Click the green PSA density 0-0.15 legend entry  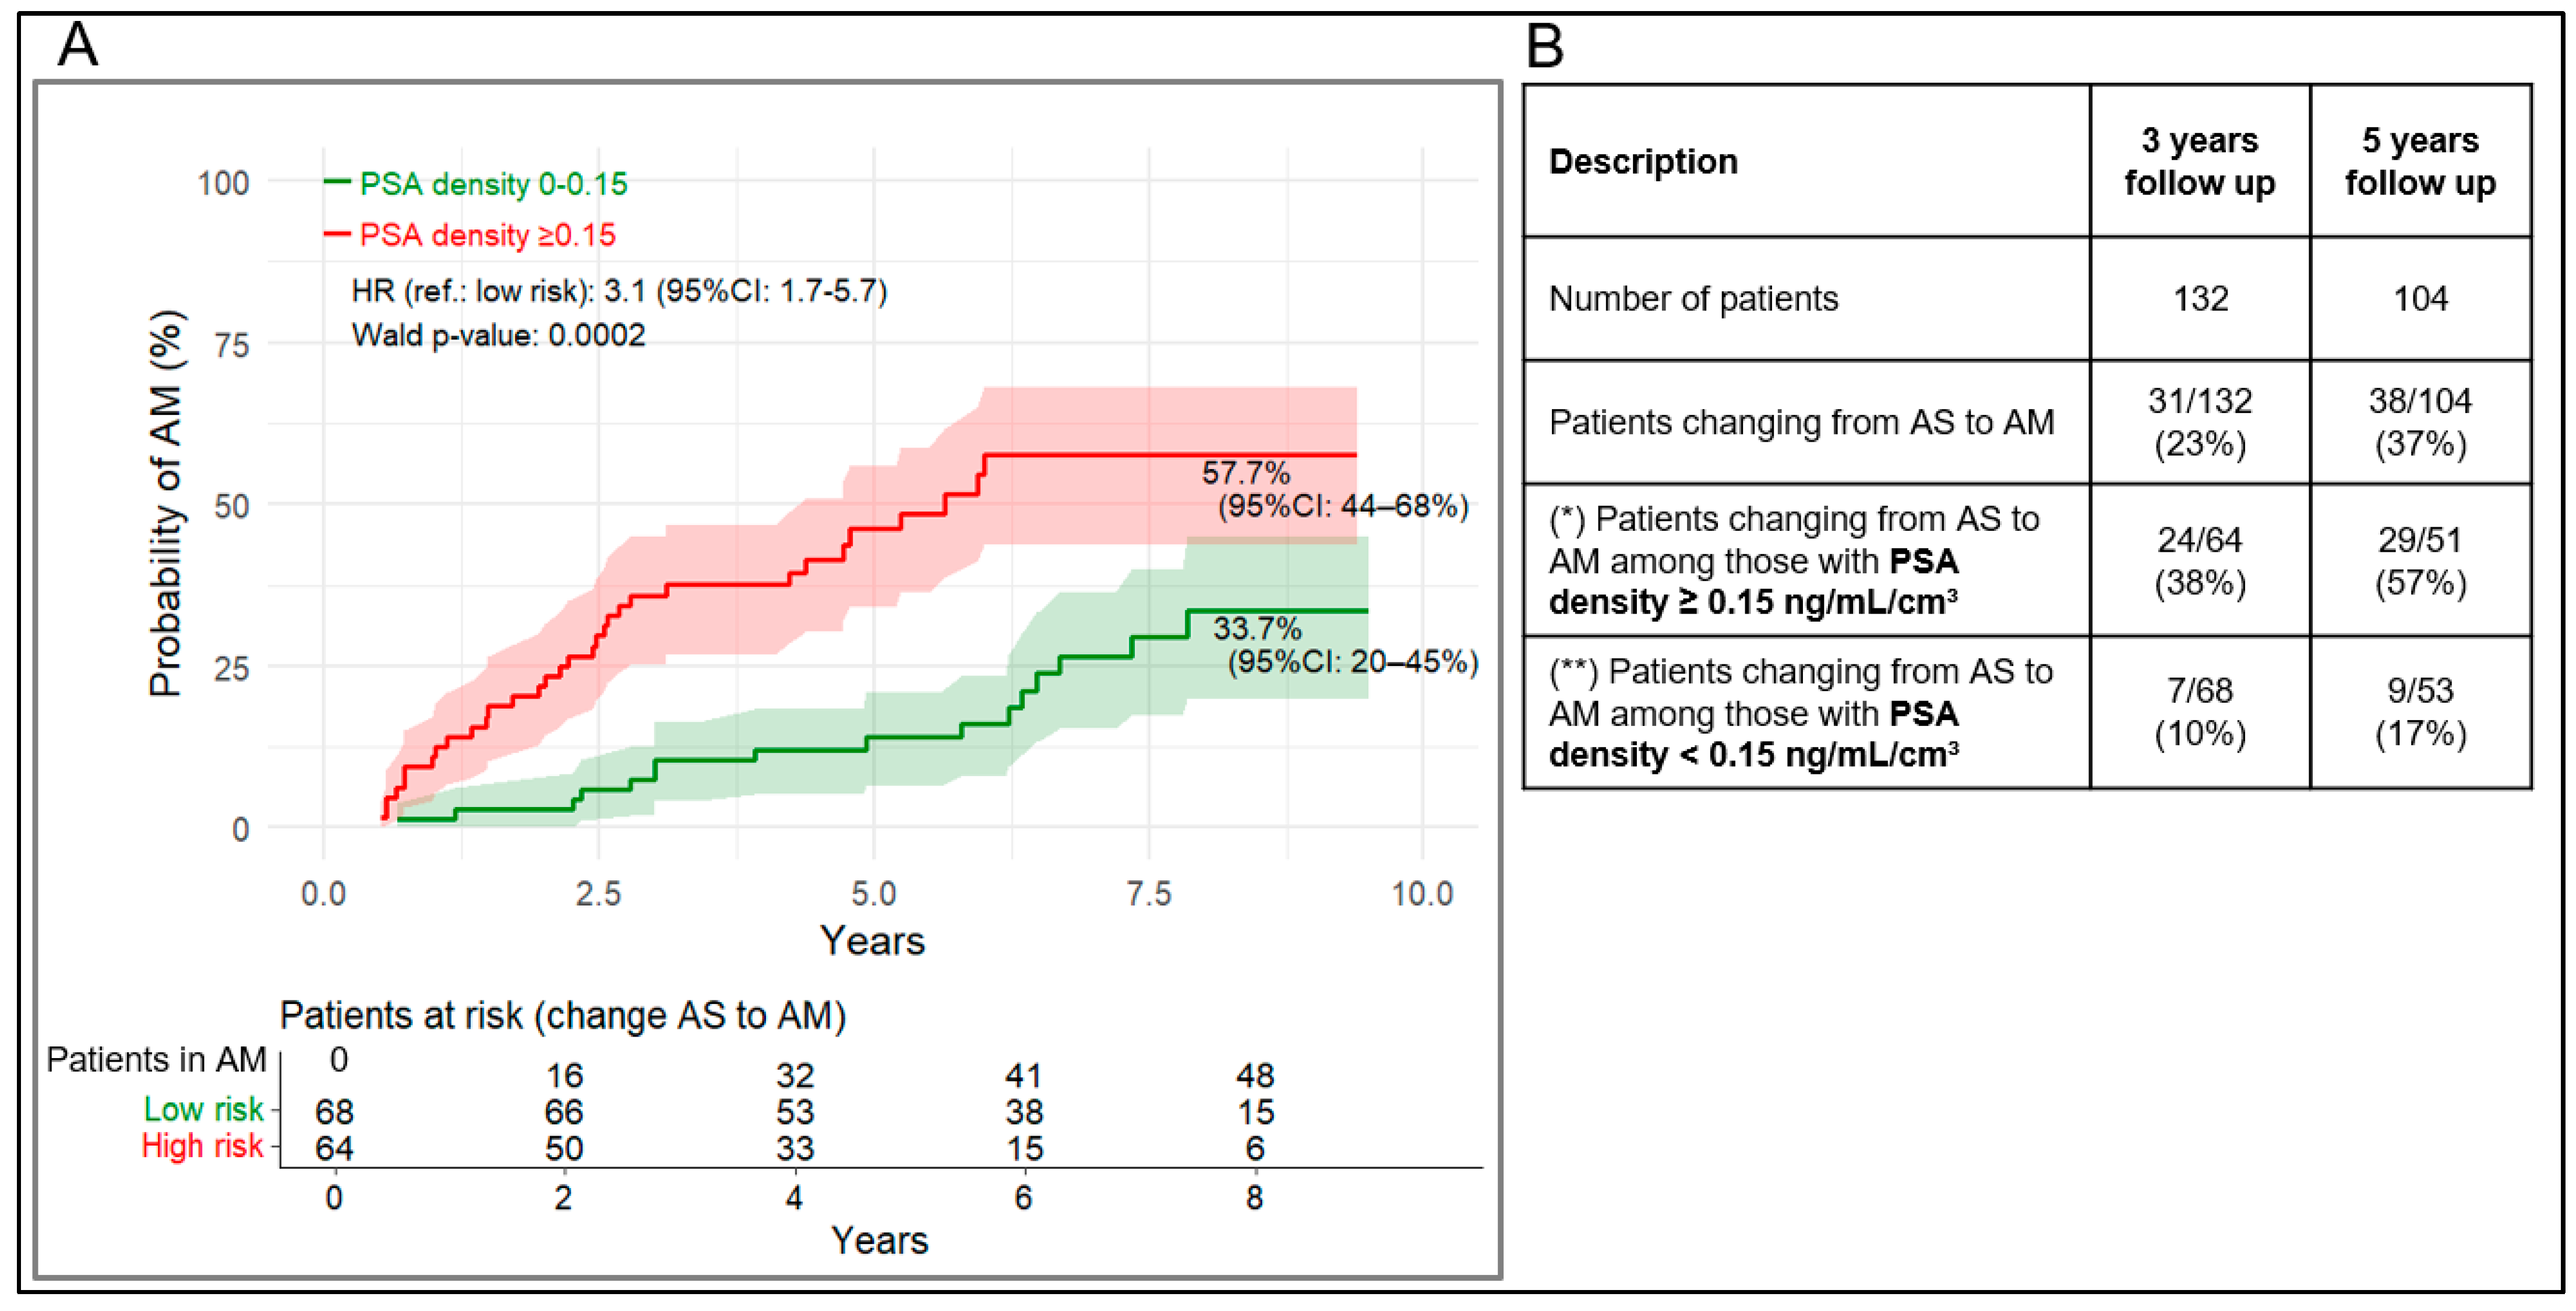pyautogui.click(x=476, y=184)
